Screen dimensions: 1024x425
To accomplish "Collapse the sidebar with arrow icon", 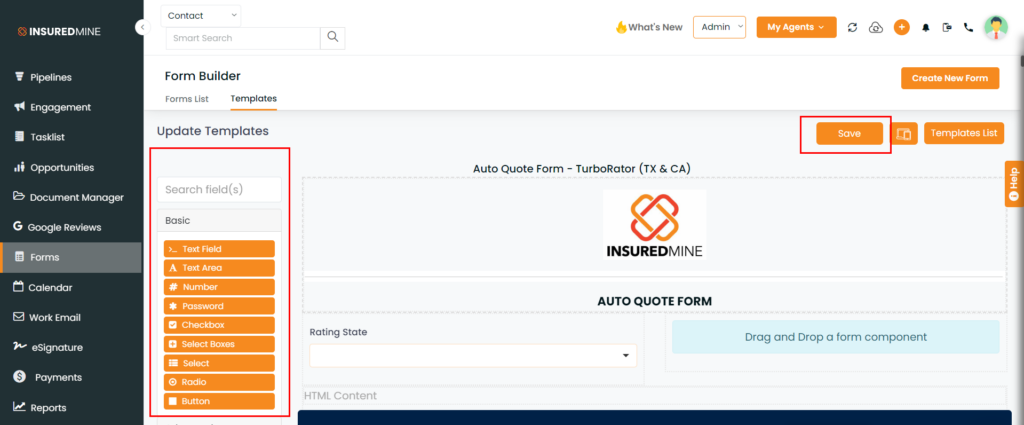I will pos(142,27).
